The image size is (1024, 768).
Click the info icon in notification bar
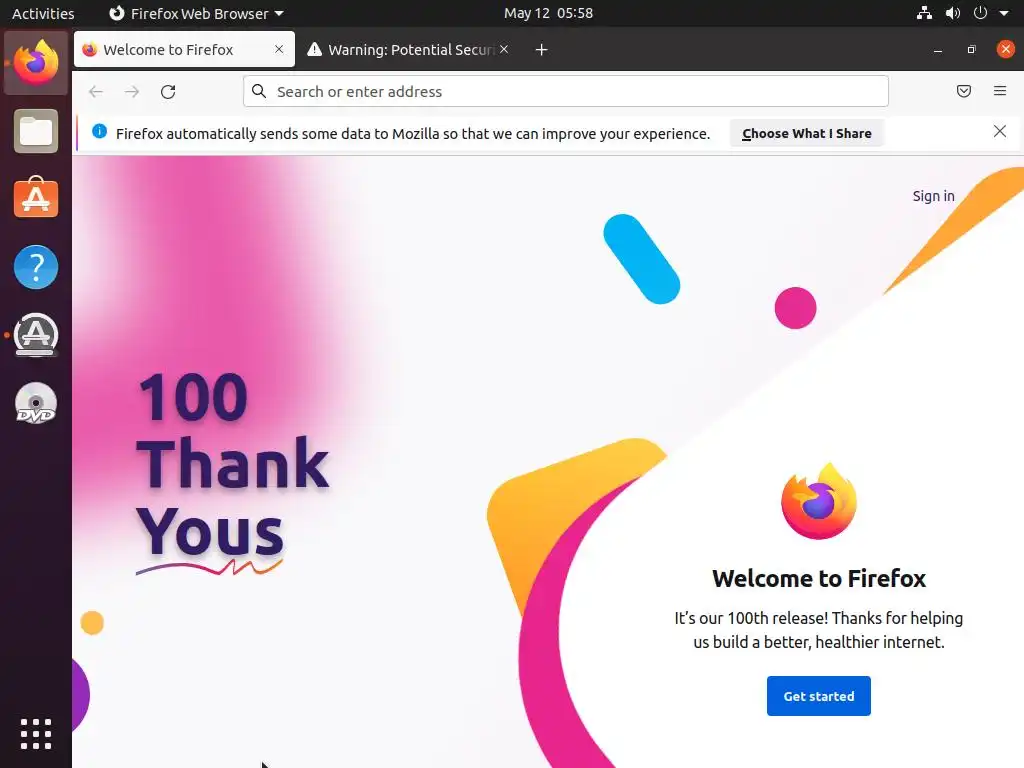point(99,131)
